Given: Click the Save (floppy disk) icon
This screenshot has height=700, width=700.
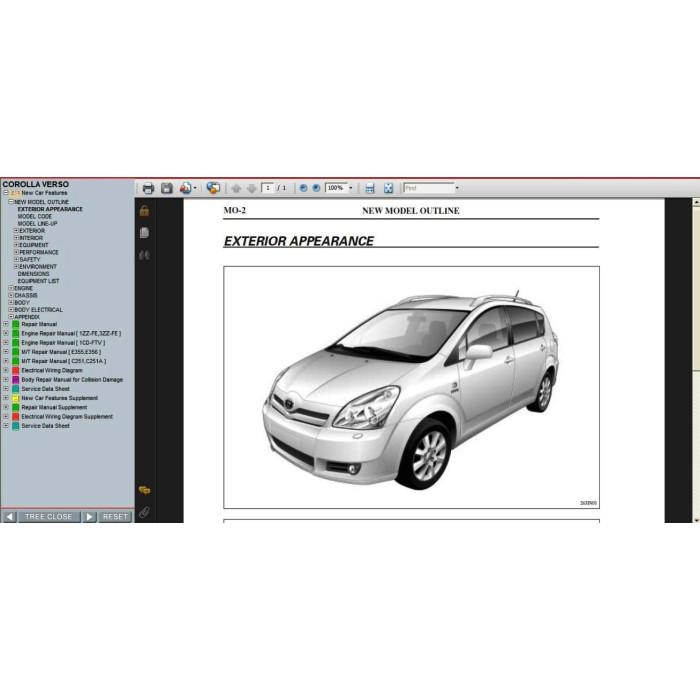Looking at the screenshot, I should click(167, 188).
